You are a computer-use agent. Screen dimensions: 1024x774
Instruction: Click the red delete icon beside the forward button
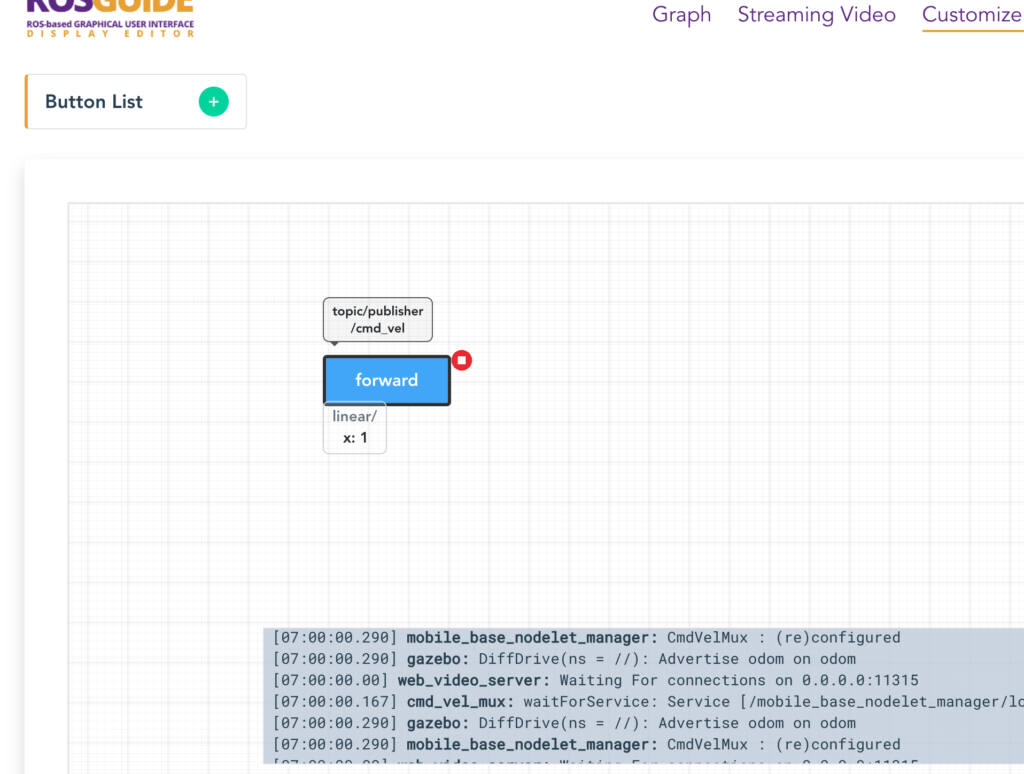coord(461,360)
